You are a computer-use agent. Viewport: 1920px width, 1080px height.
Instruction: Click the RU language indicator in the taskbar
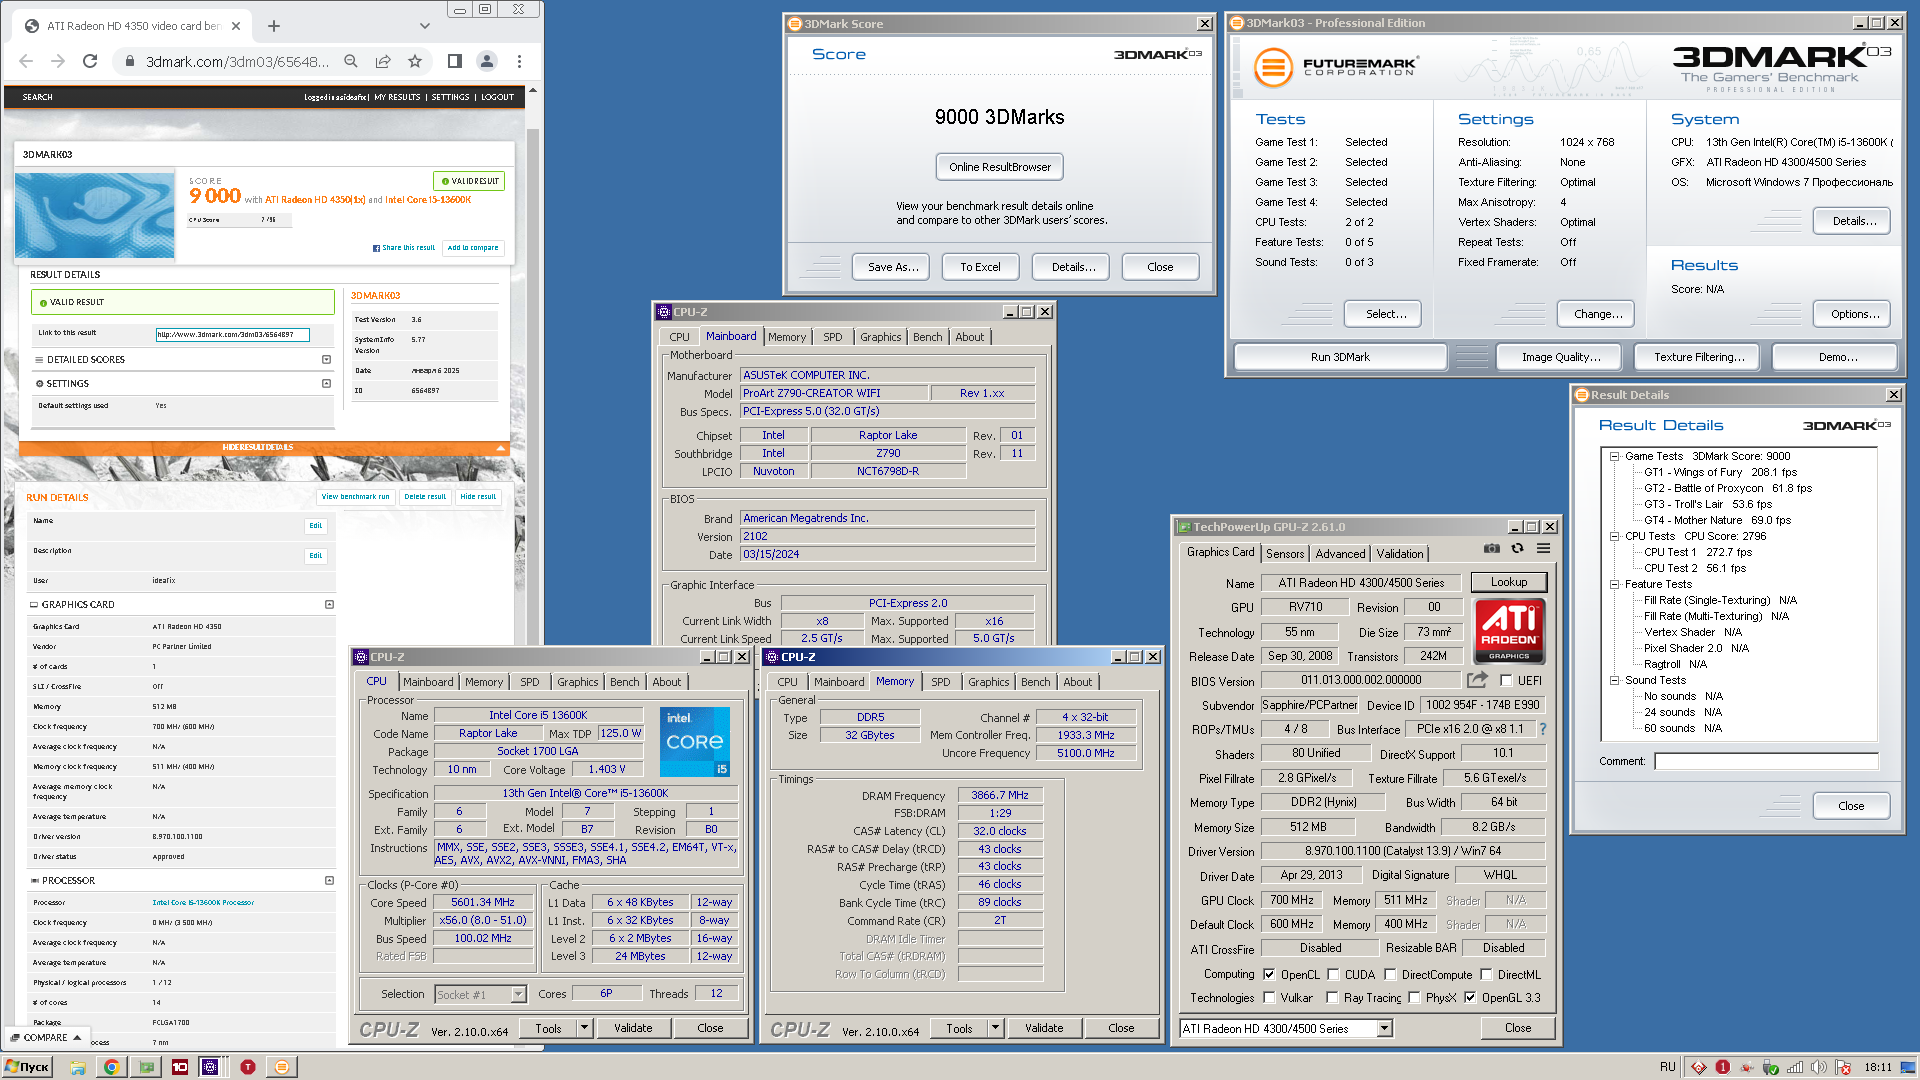(x=1667, y=1067)
